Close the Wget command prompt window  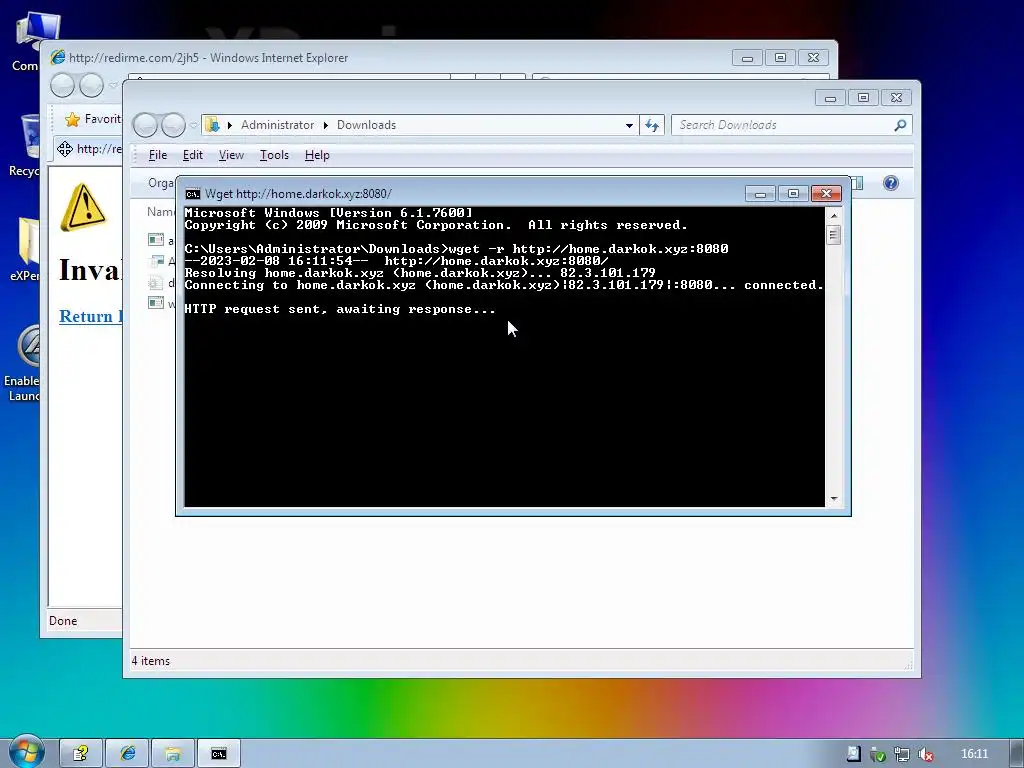coord(826,194)
